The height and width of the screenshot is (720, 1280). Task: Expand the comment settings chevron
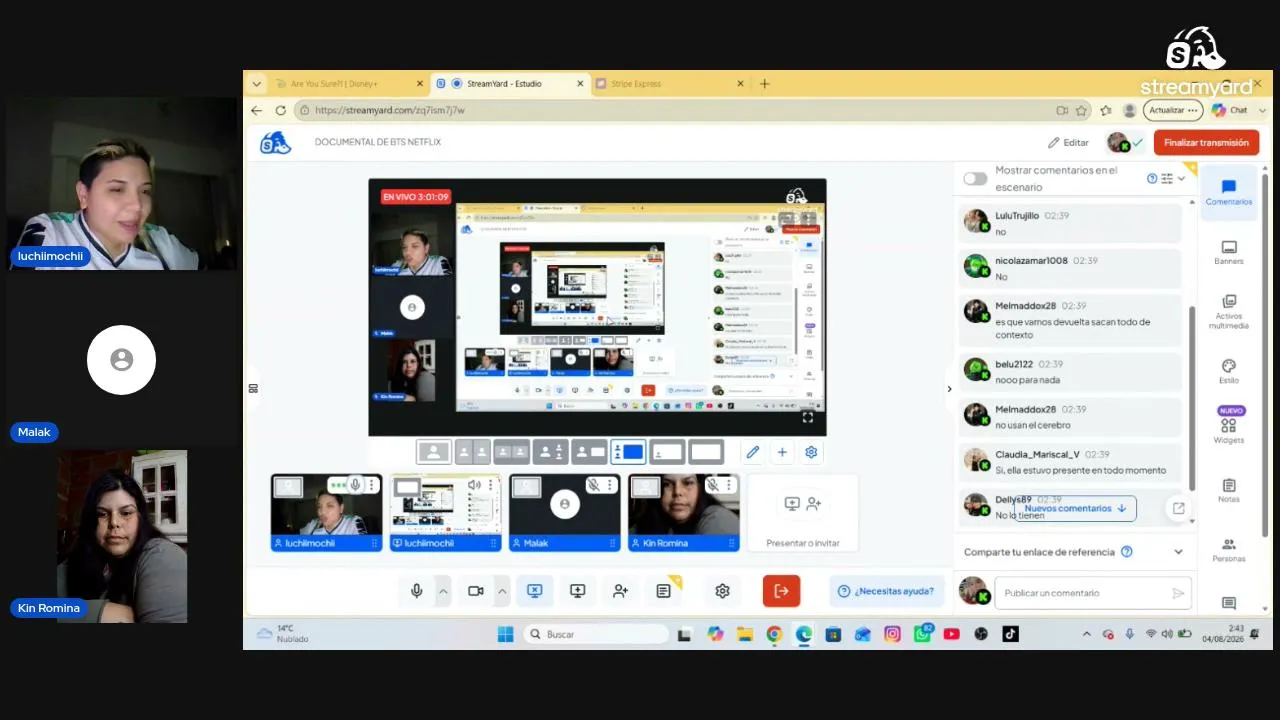[x=1181, y=179]
